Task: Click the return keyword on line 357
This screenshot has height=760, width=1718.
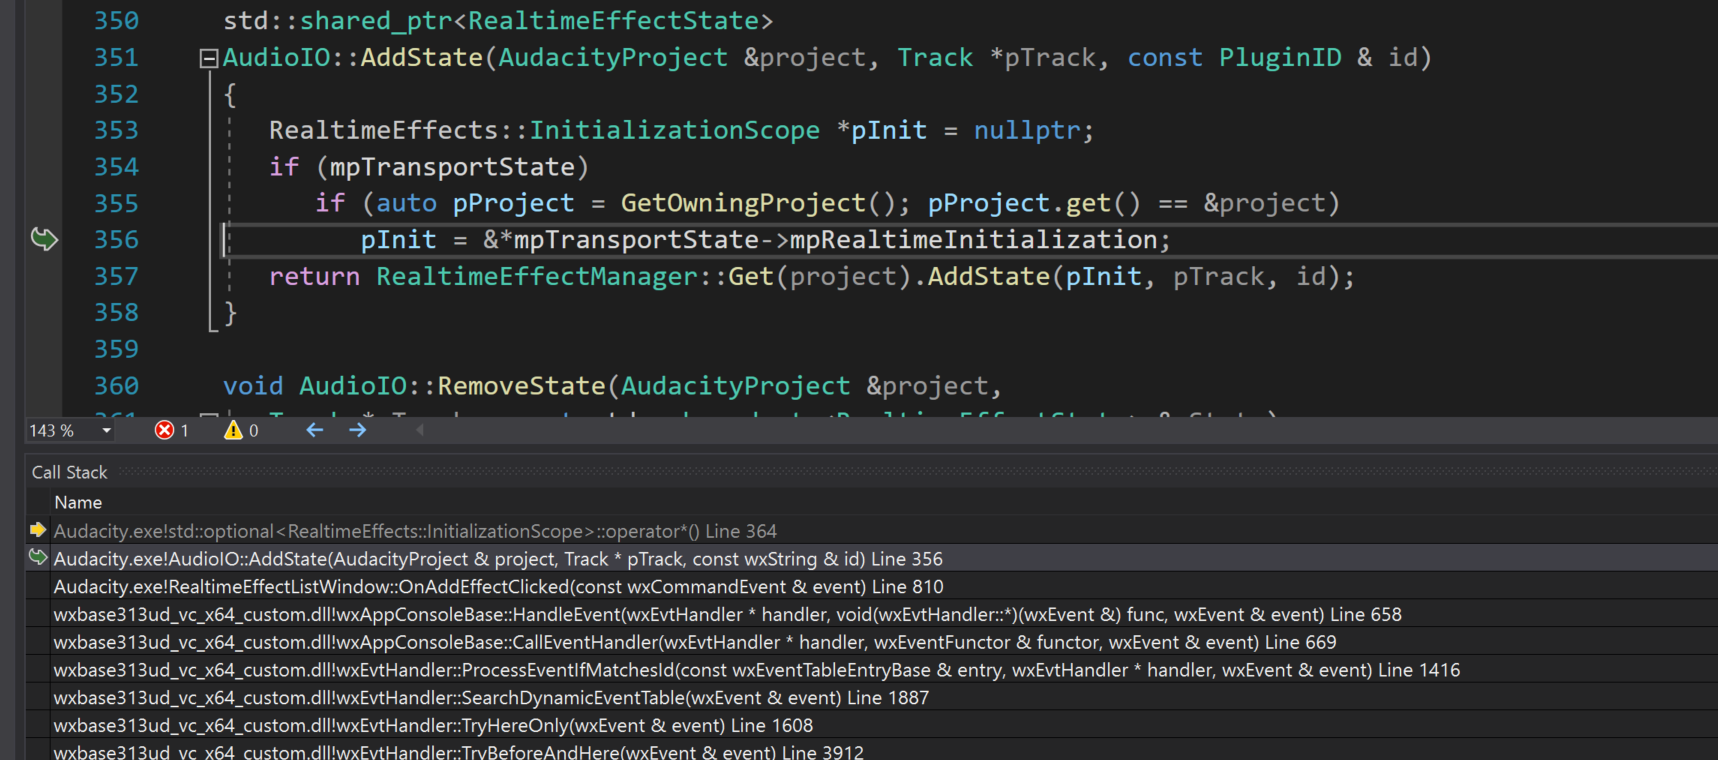Action: 314,277
